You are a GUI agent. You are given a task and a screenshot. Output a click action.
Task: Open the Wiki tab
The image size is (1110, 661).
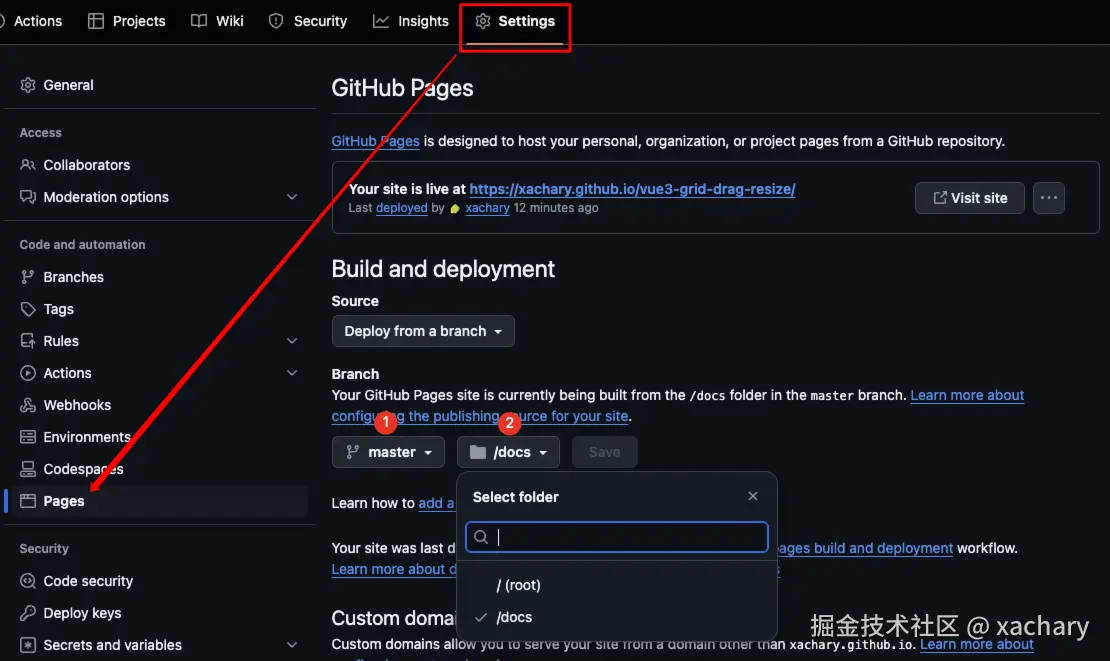click(x=217, y=21)
